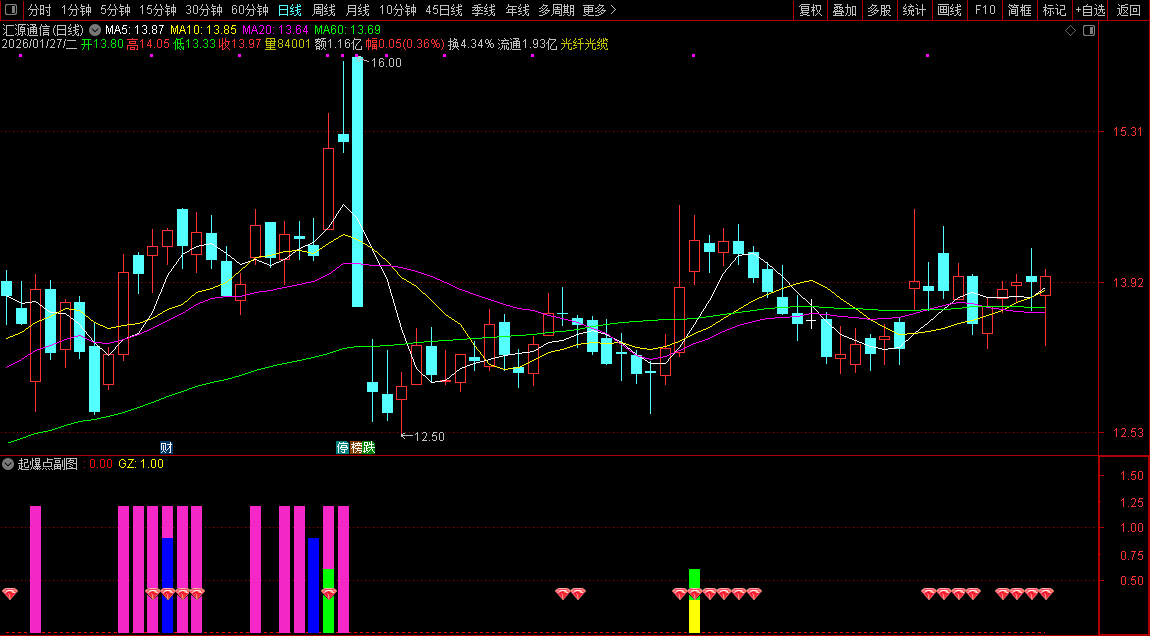
Task: Open the 多周期 view
Action: pyautogui.click(x=557, y=10)
